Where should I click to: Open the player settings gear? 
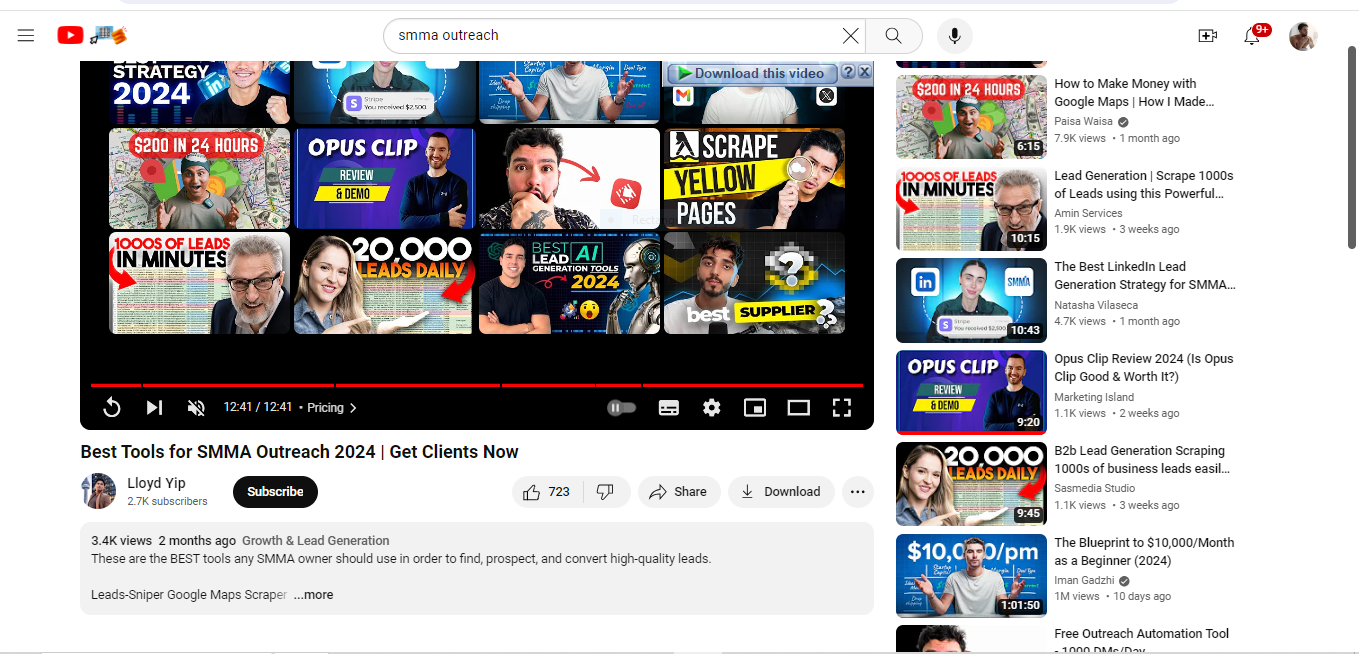tap(711, 407)
